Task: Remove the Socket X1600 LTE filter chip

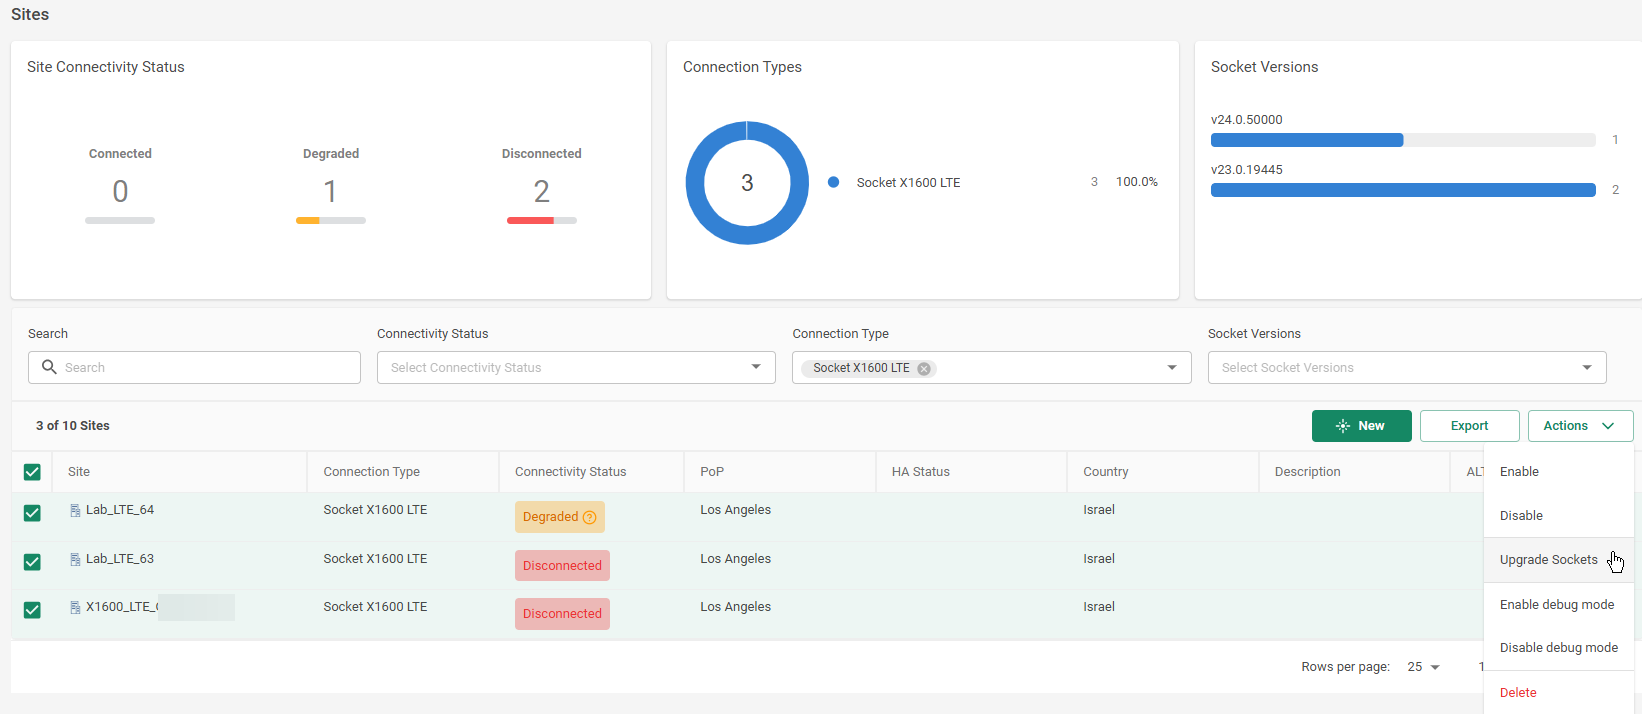Action: coord(924,368)
